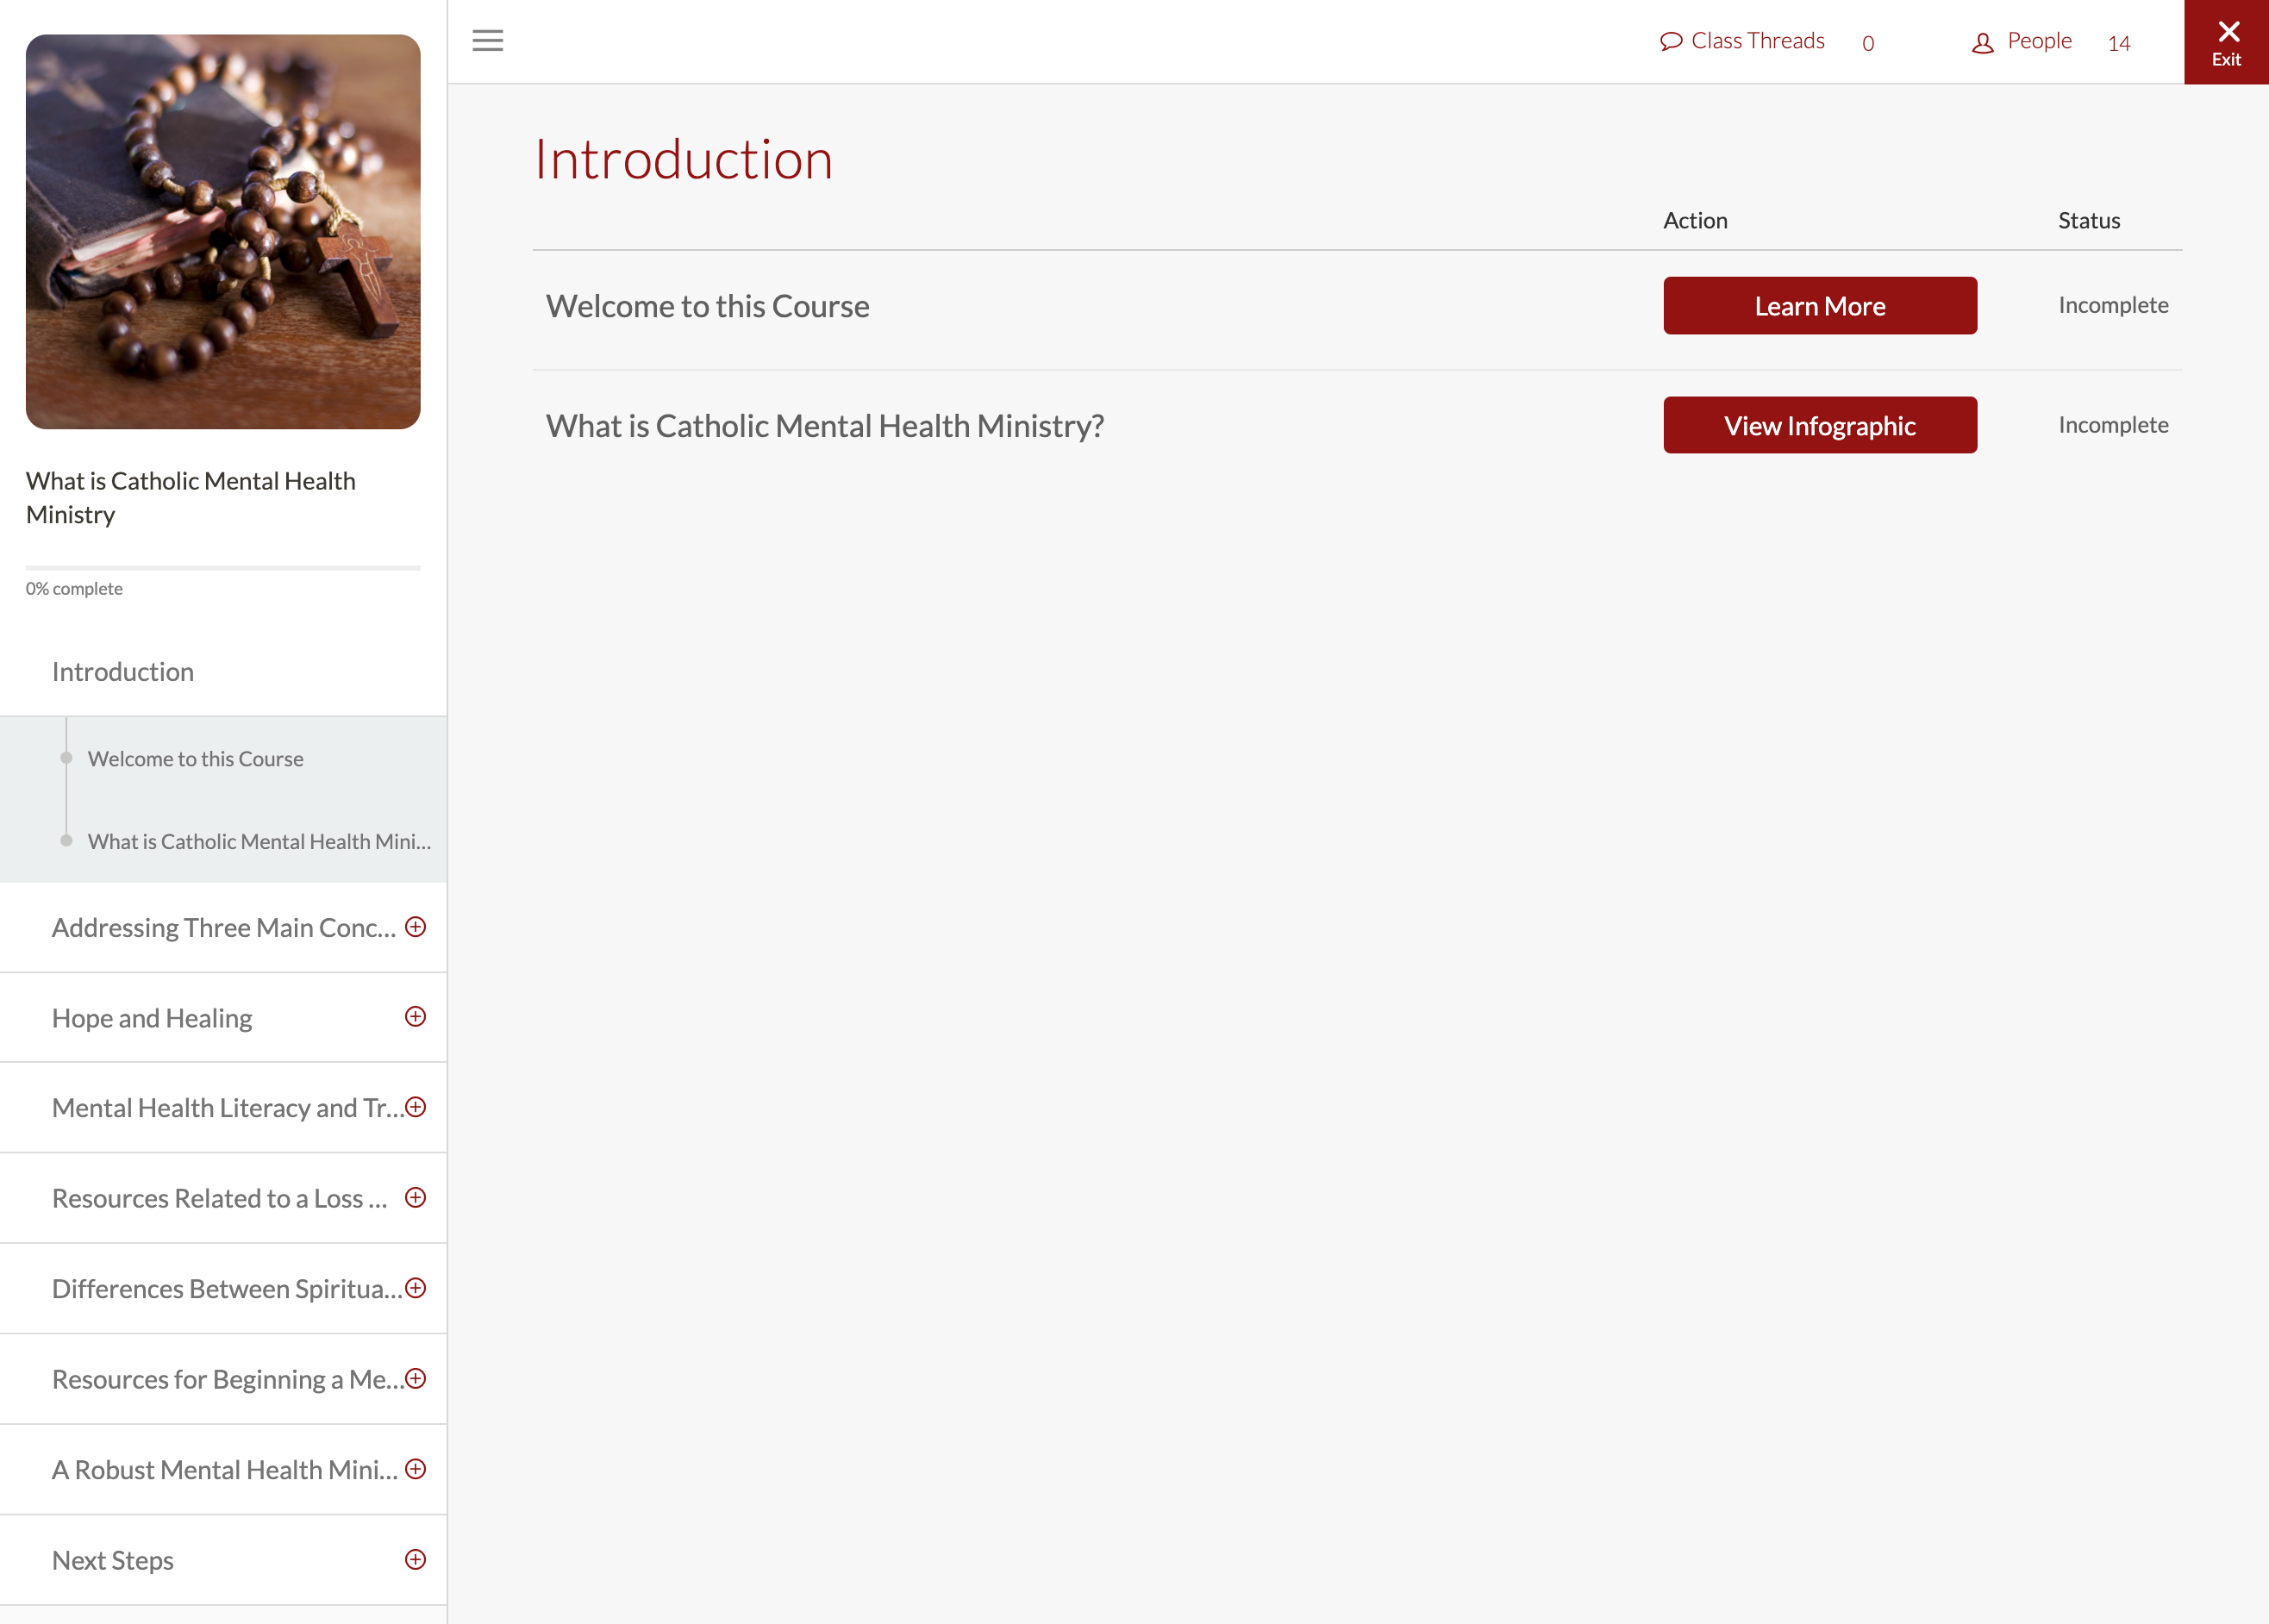Open Welcome to this Course sidebar item

click(x=195, y=758)
